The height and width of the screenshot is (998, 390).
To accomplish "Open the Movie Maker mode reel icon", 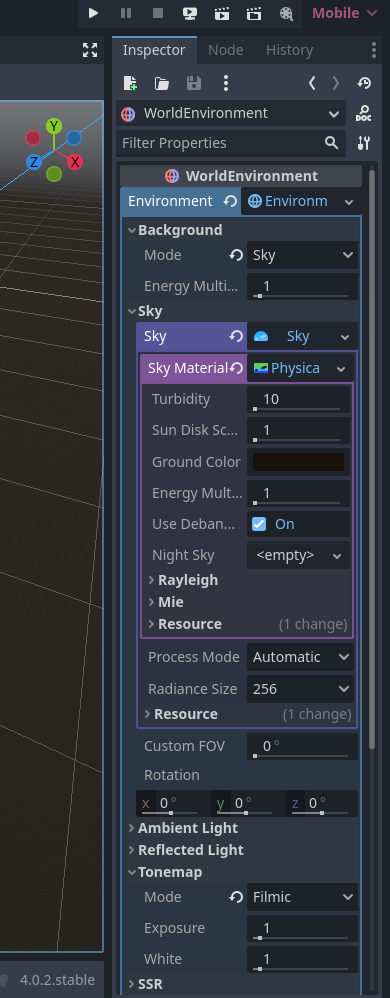I will [286, 13].
